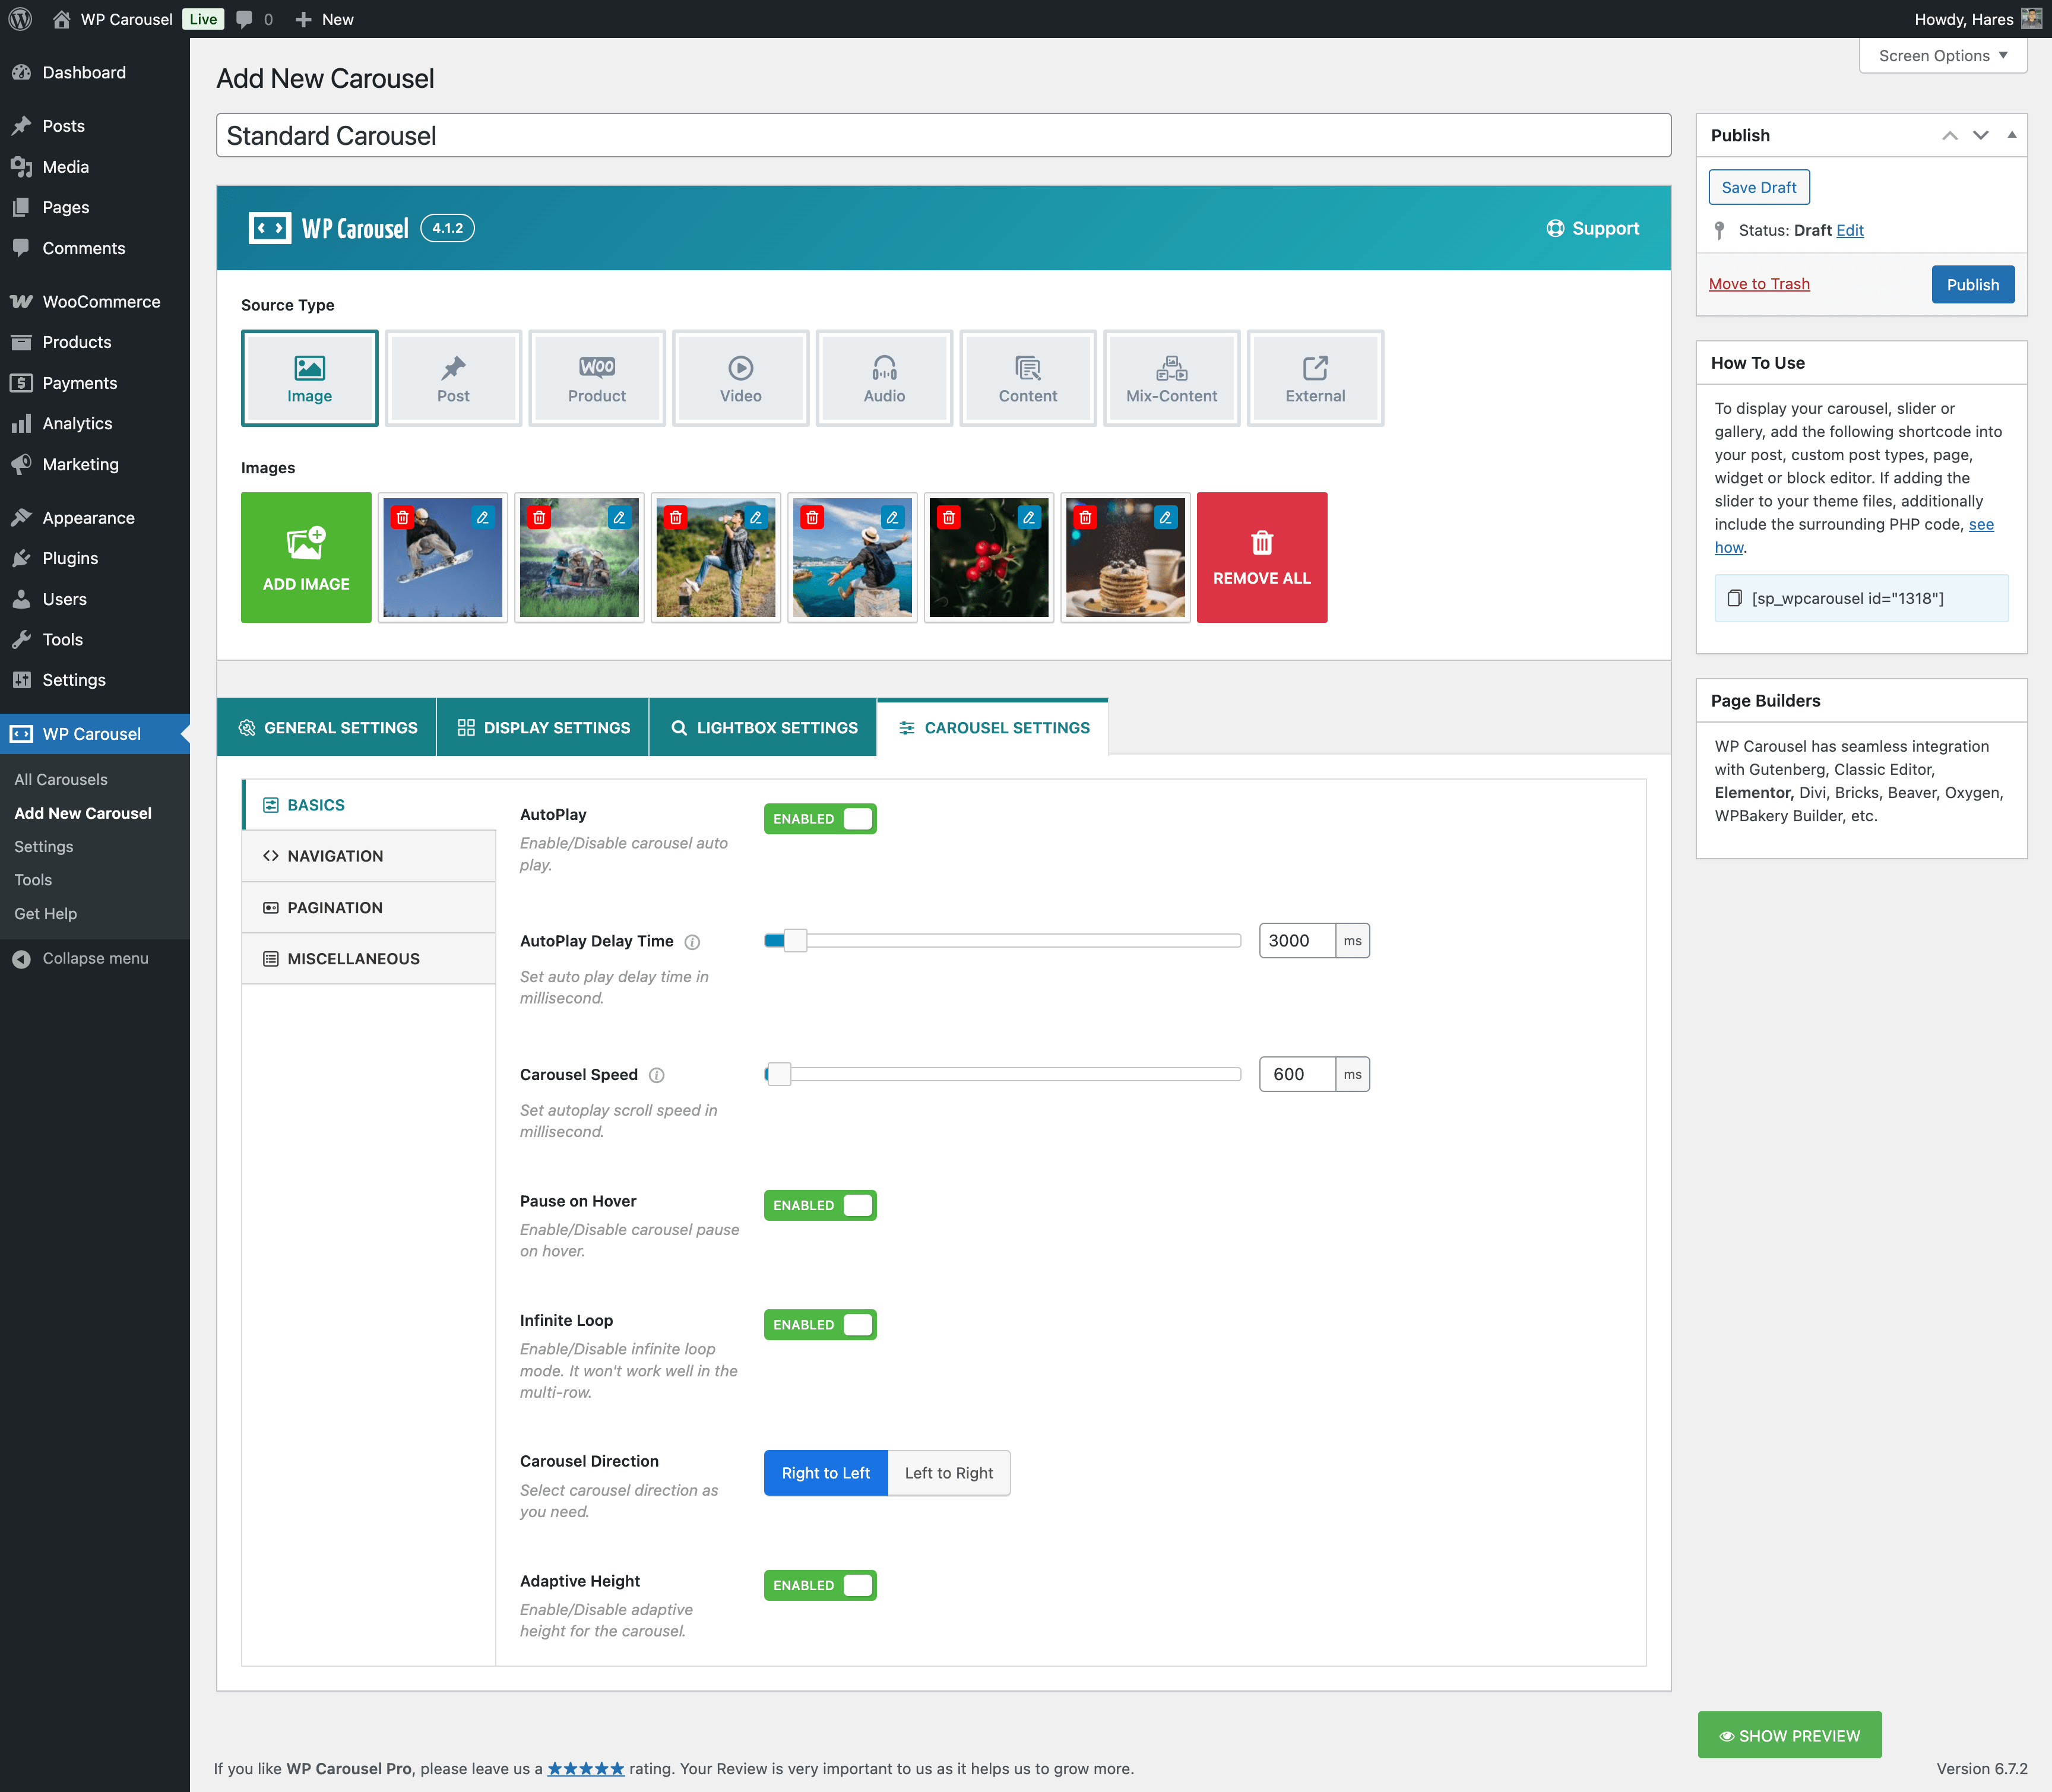Edit the camping tent image
The height and width of the screenshot is (1792, 2052).
620,517
